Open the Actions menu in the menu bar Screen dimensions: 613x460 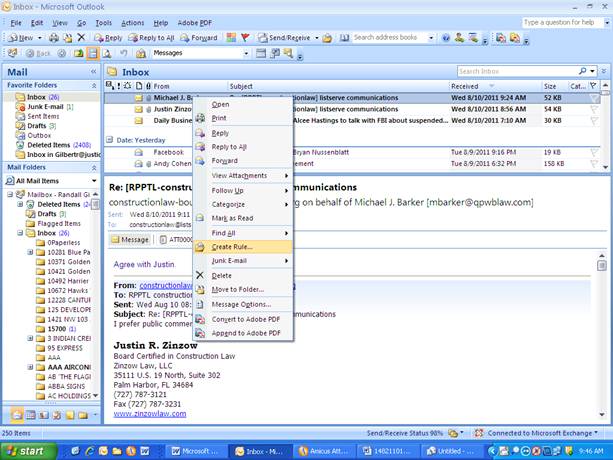pos(133,23)
